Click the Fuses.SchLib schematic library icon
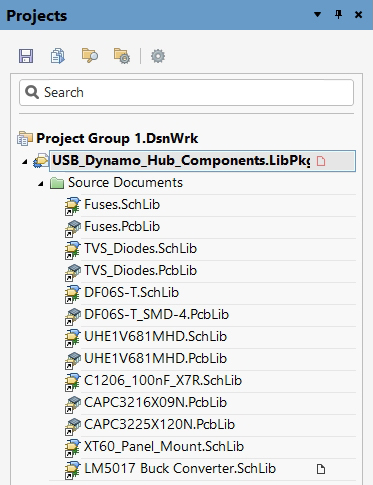This screenshot has height=485, width=373. (x=73, y=205)
